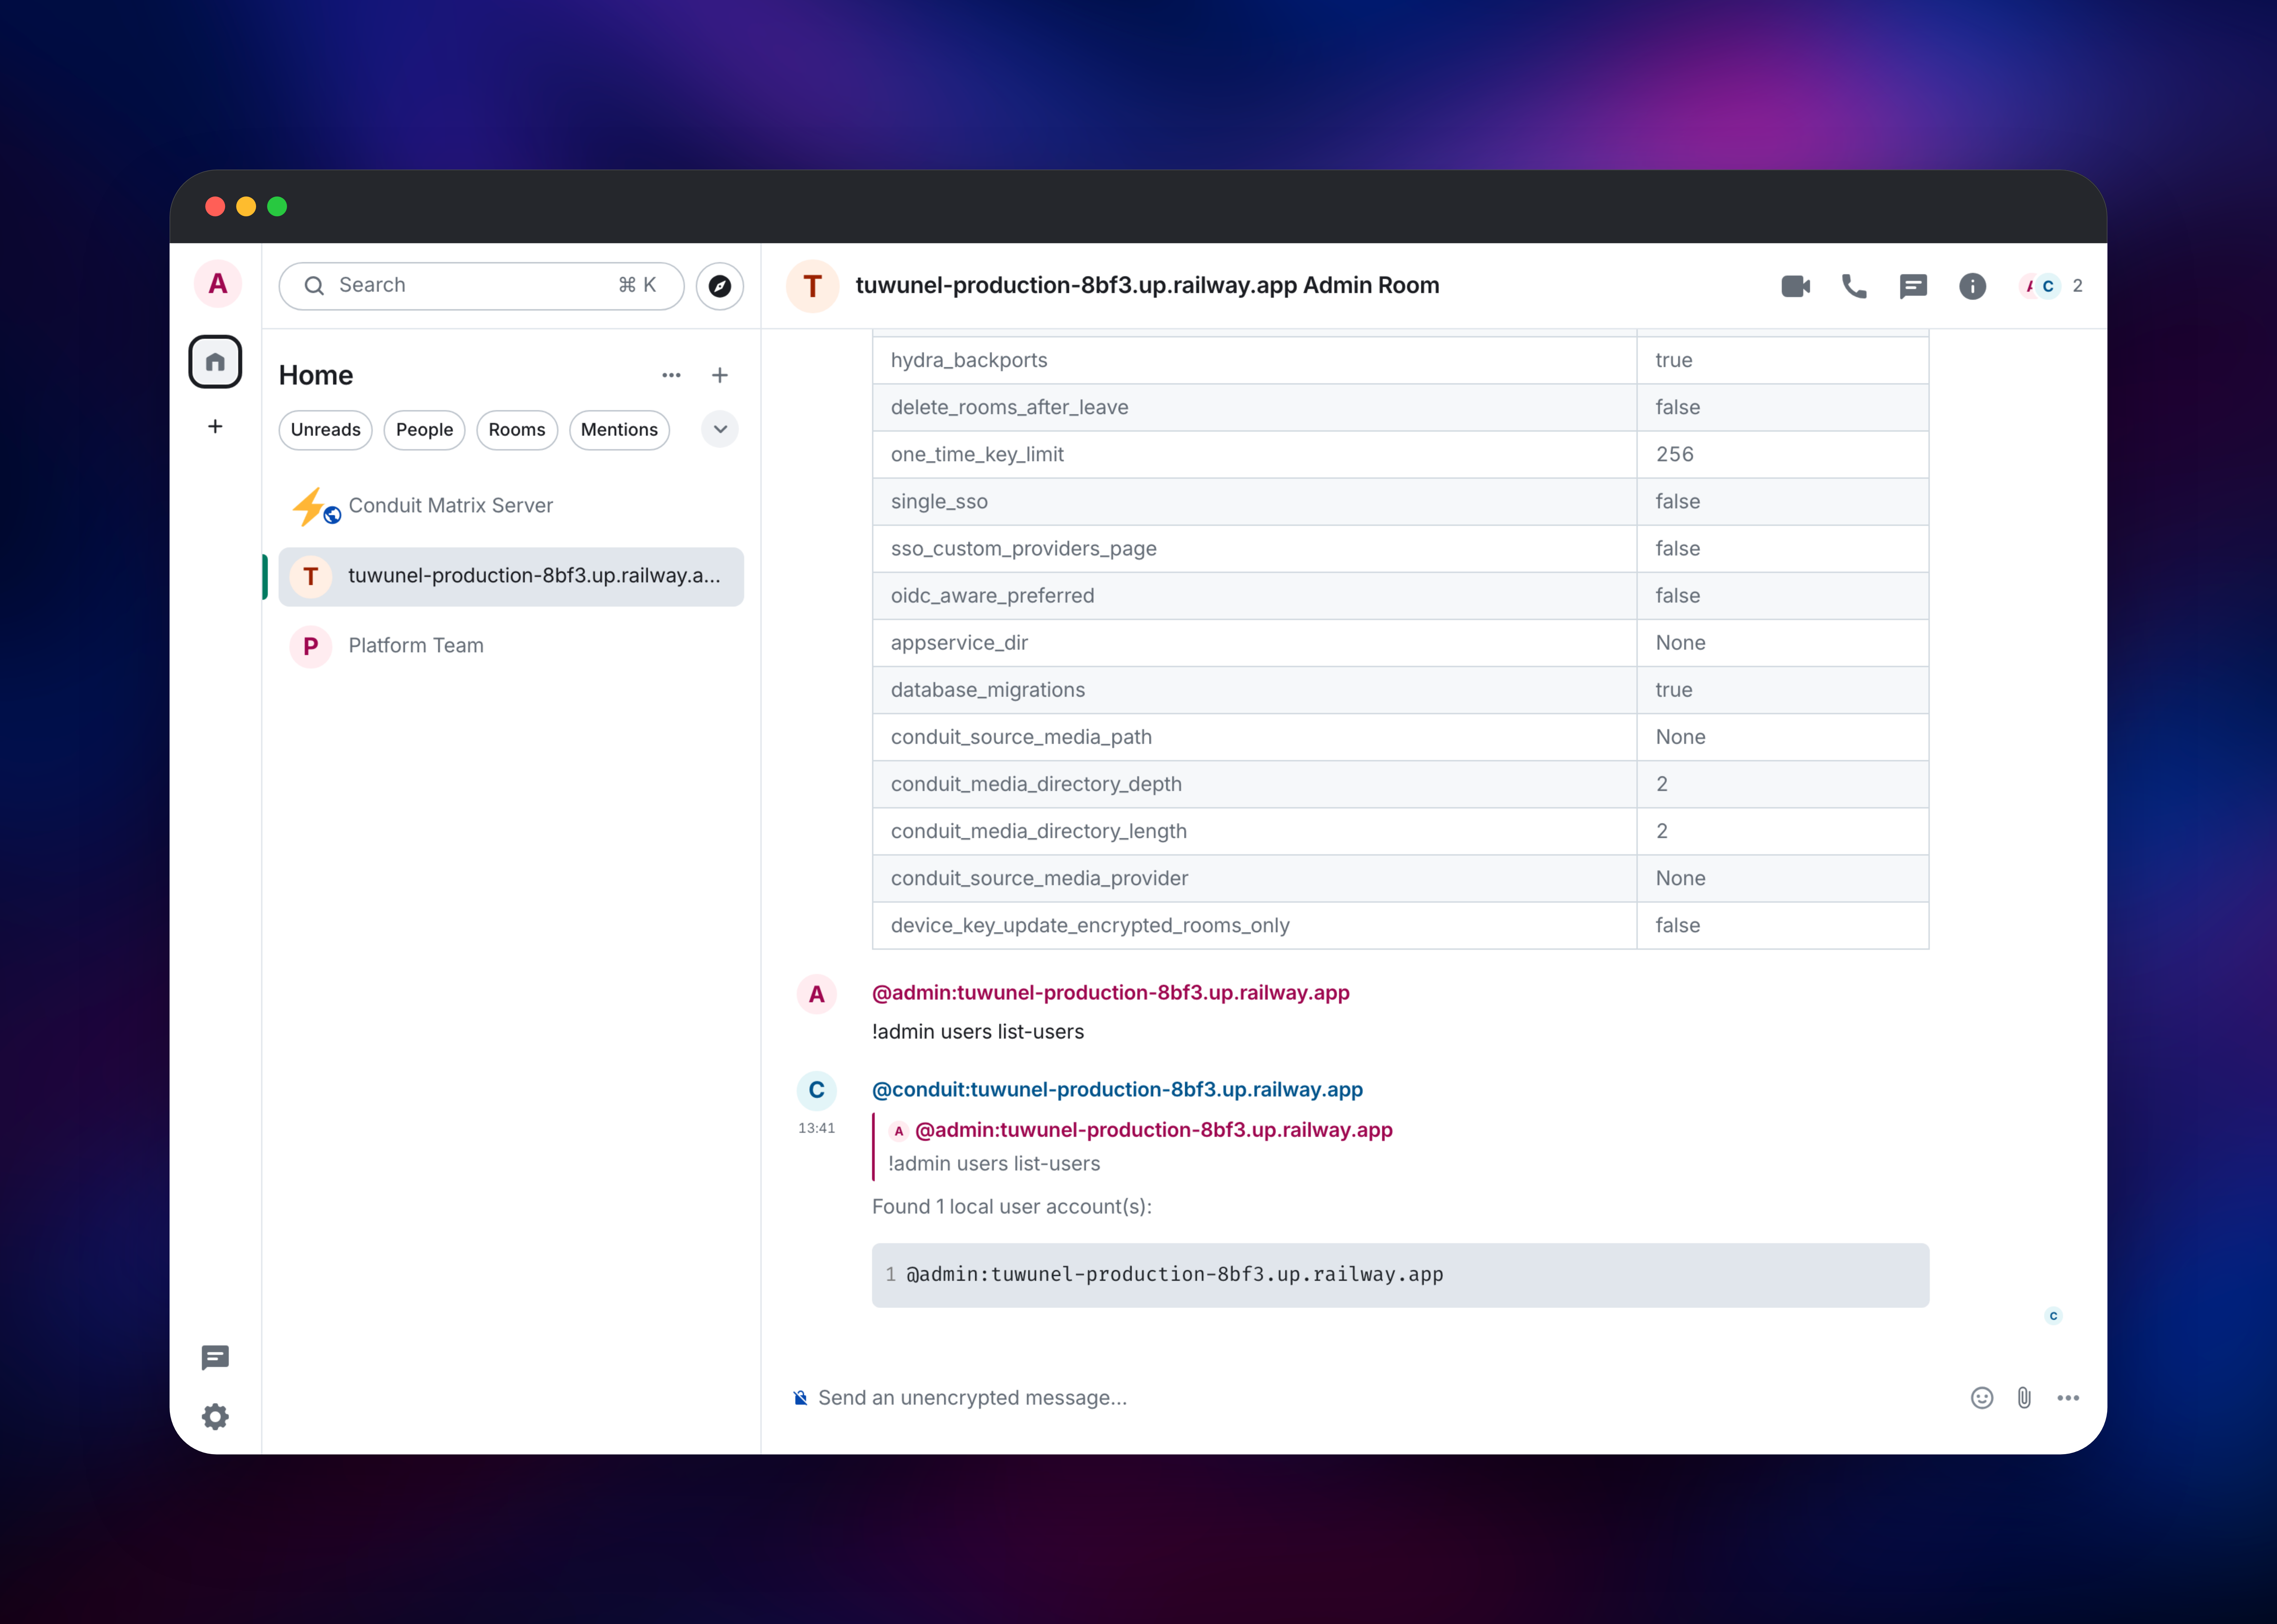This screenshot has height=1624, width=2277.
Task: Toggle the People filter
Action: coord(424,430)
